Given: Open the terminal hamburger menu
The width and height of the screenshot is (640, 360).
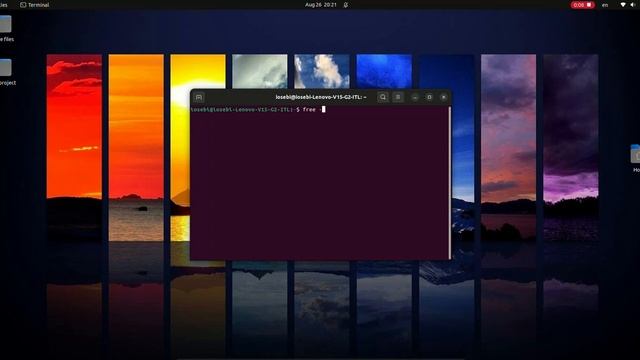Looking at the screenshot, I should 398,97.
